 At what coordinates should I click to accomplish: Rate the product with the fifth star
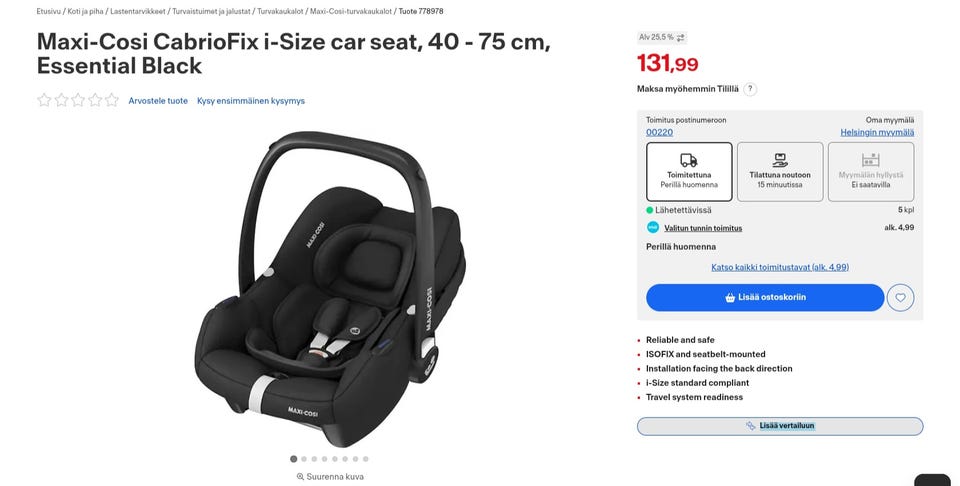111,100
